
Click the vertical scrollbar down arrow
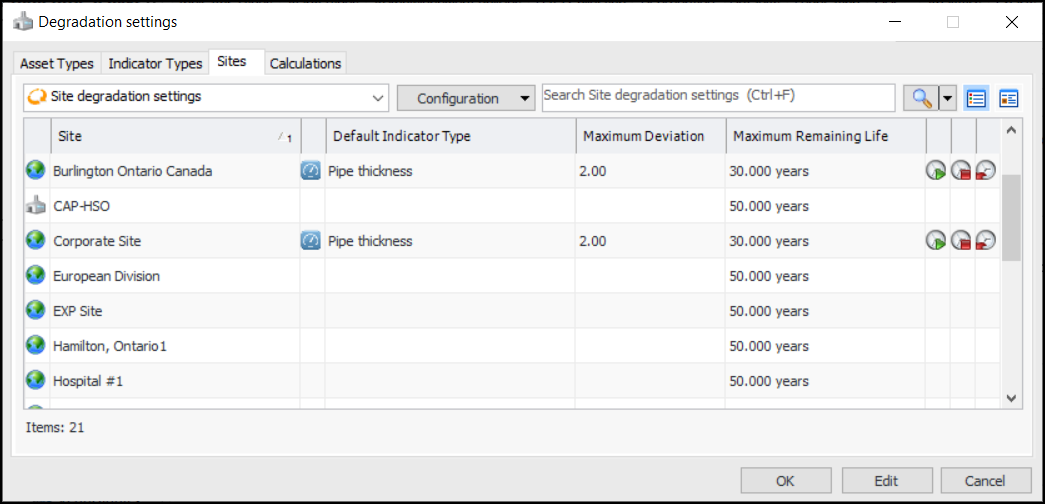tap(1010, 397)
